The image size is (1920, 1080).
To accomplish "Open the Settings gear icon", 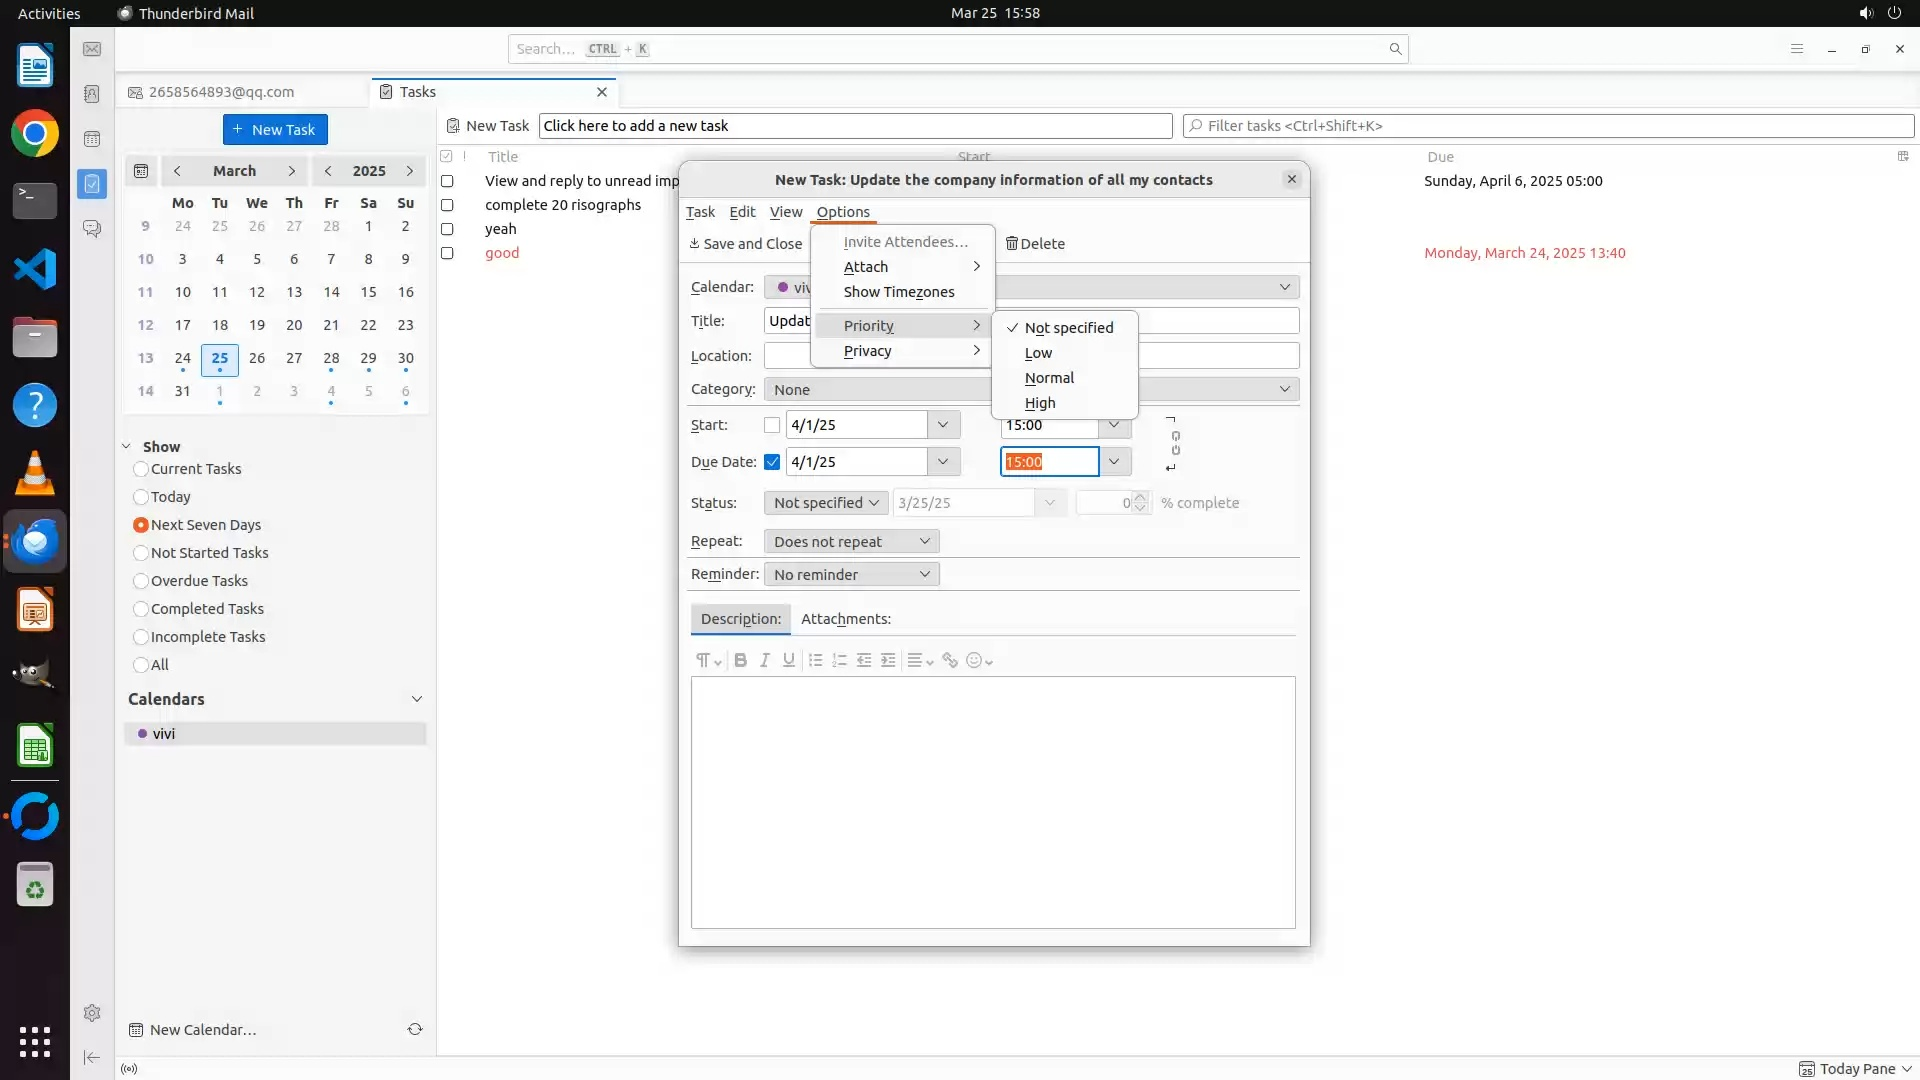I will pyautogui.click(x=92, y=1013).
